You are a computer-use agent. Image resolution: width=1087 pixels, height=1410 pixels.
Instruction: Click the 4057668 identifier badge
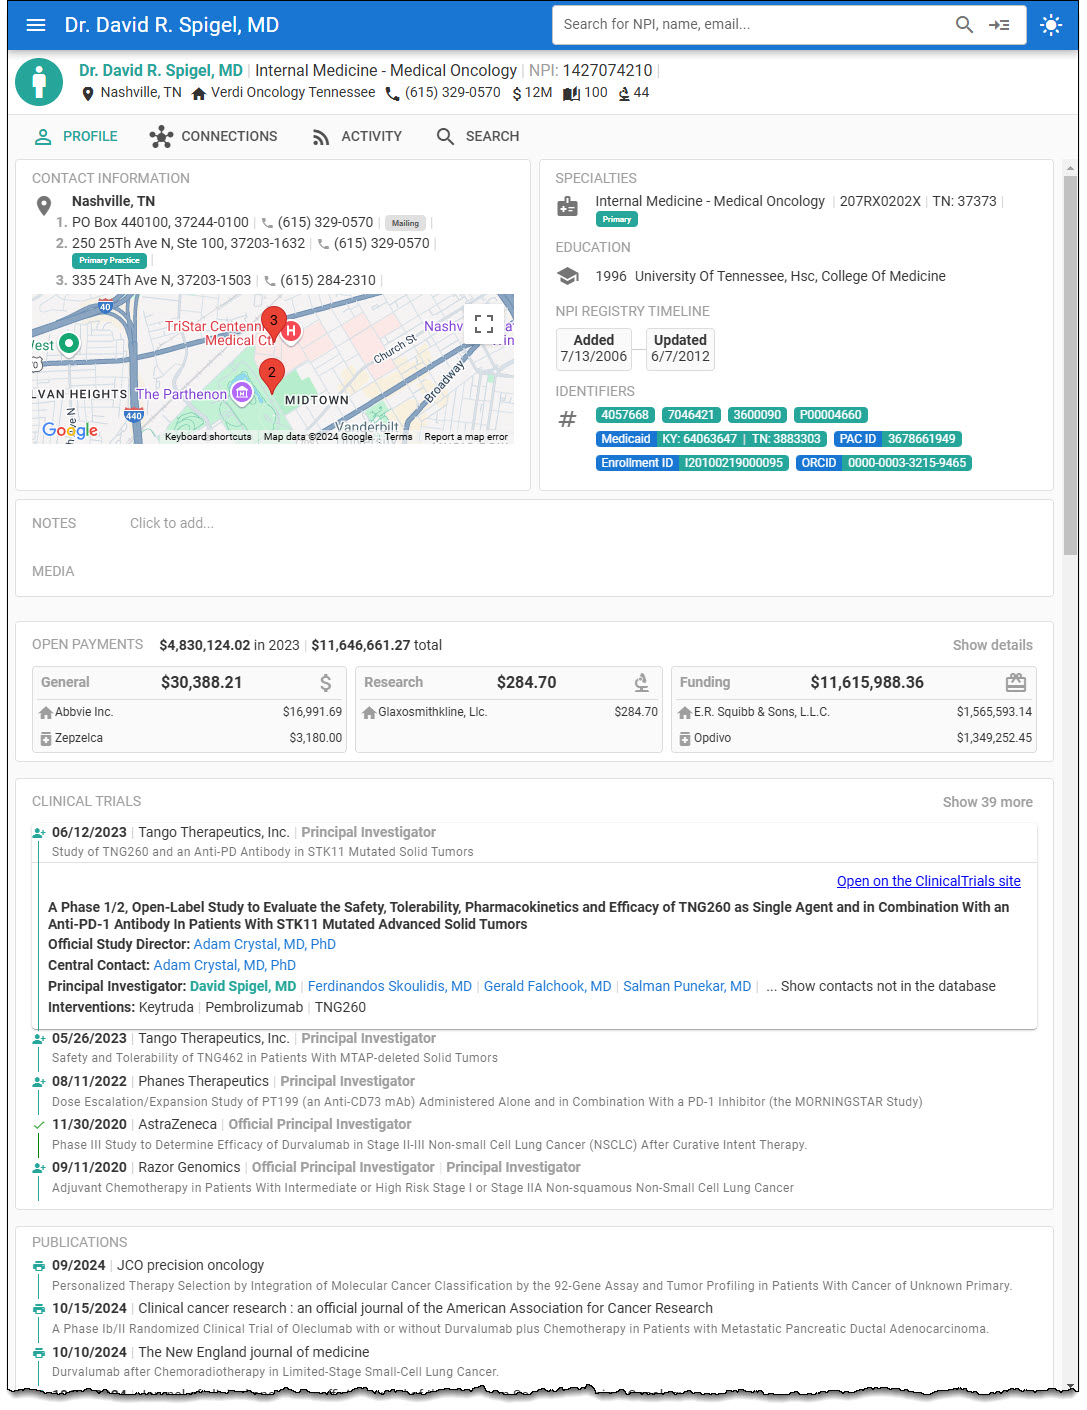[x=625, y=416]
